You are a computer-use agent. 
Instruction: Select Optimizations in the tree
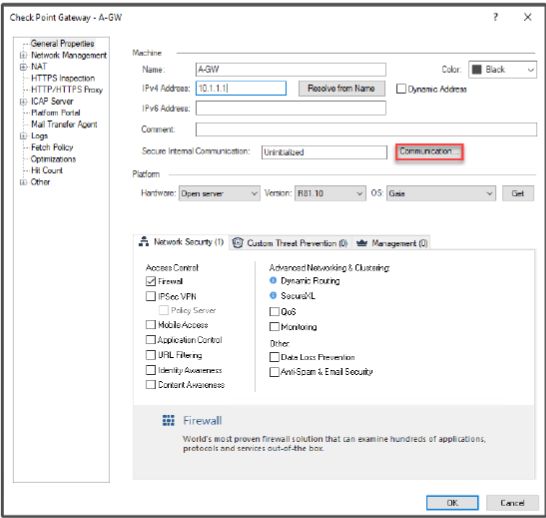pos(53,159)
